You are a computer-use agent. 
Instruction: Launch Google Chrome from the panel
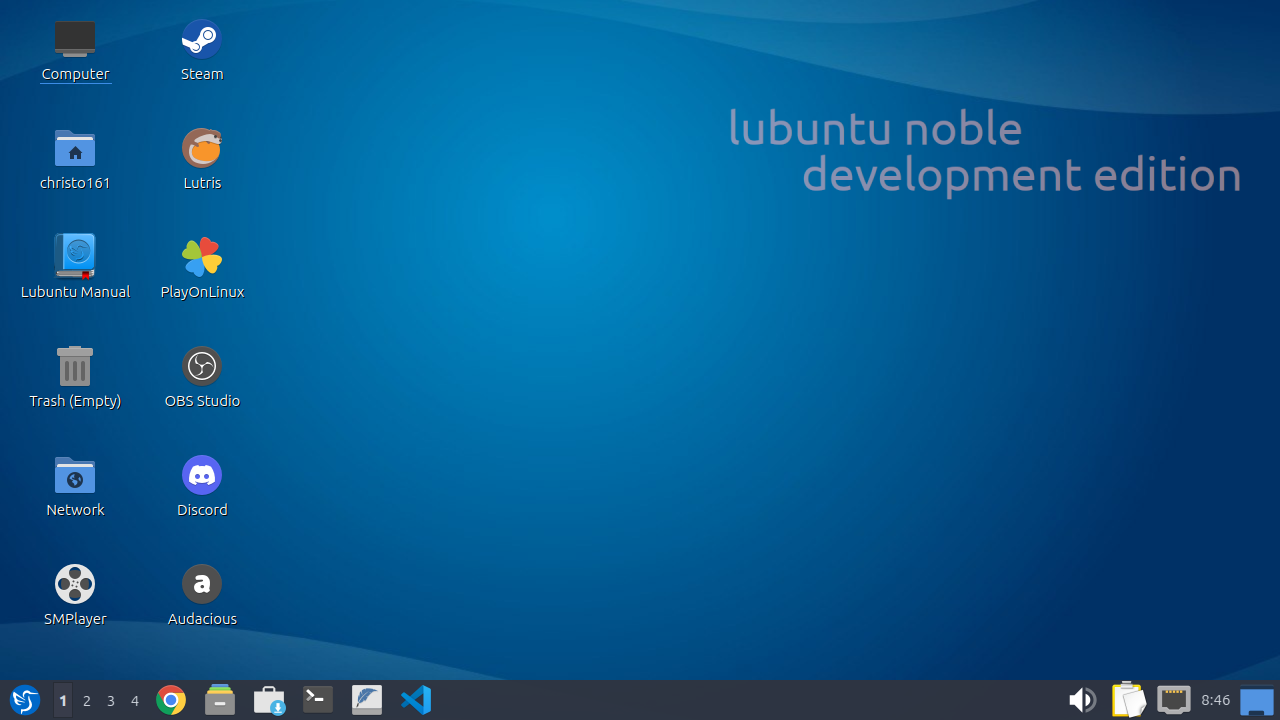point(171,701)
